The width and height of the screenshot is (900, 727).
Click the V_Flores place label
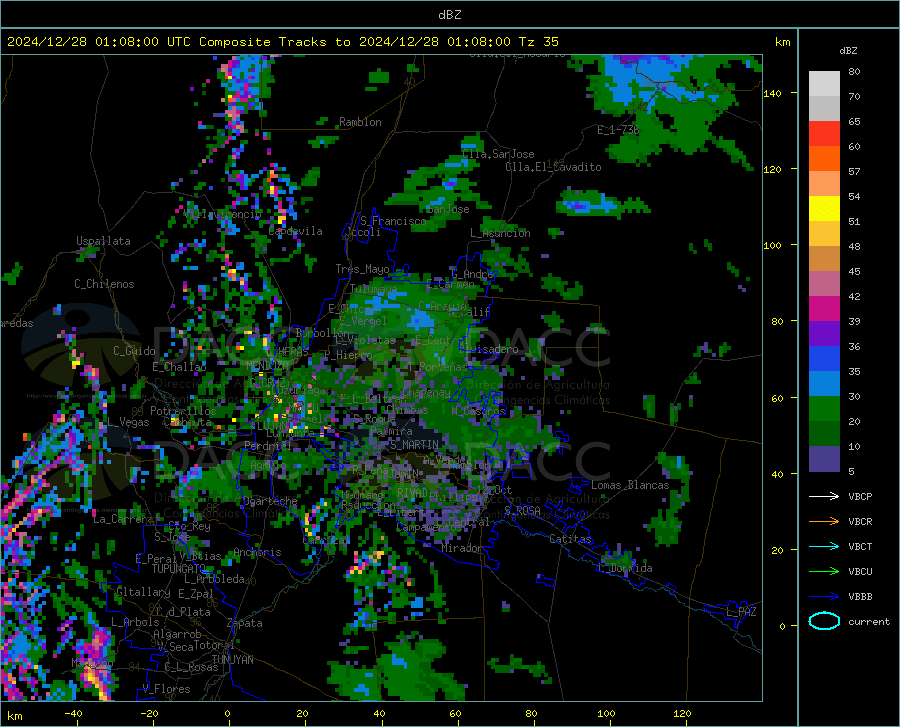[x=166, y=689]
